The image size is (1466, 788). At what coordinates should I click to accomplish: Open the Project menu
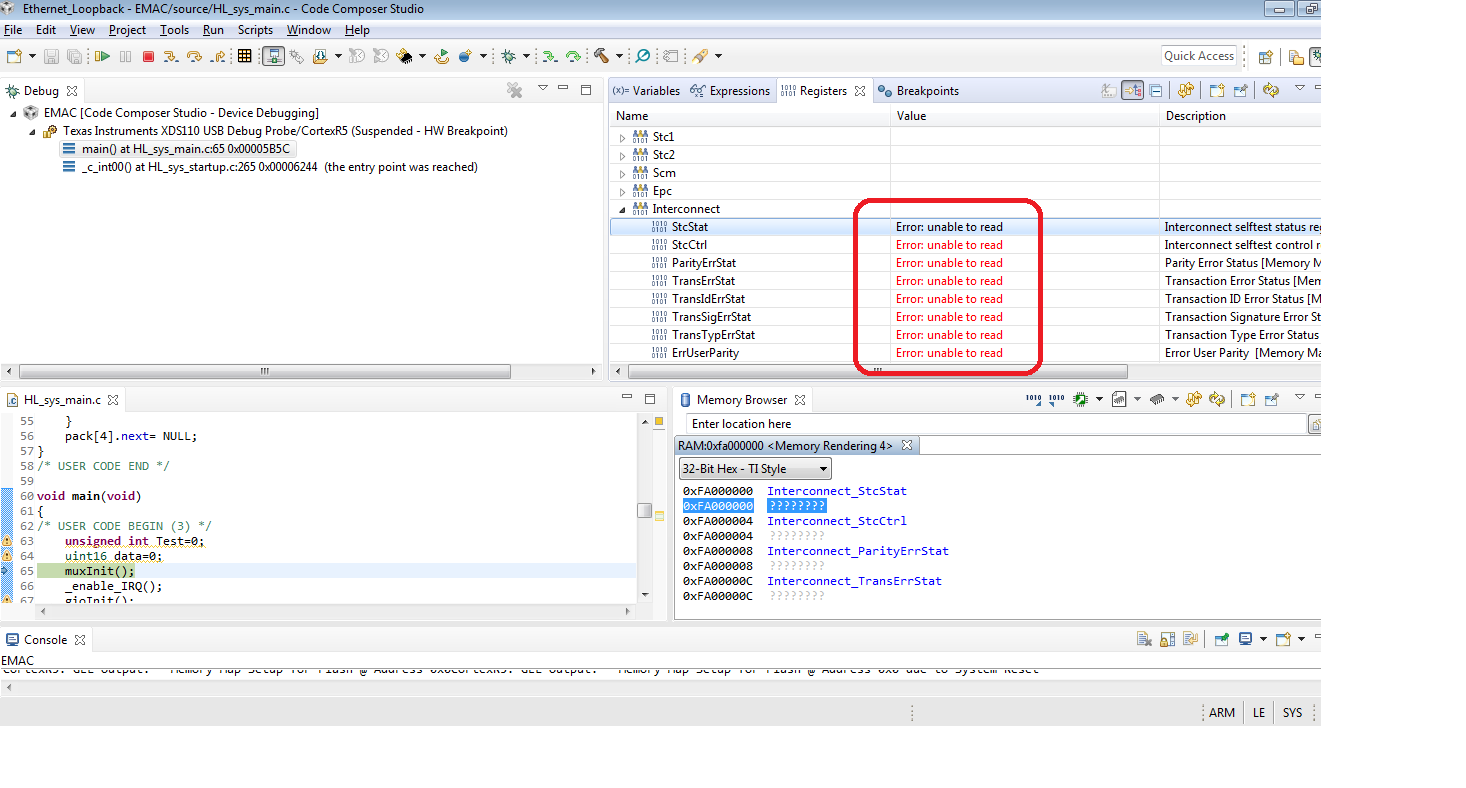127,30
